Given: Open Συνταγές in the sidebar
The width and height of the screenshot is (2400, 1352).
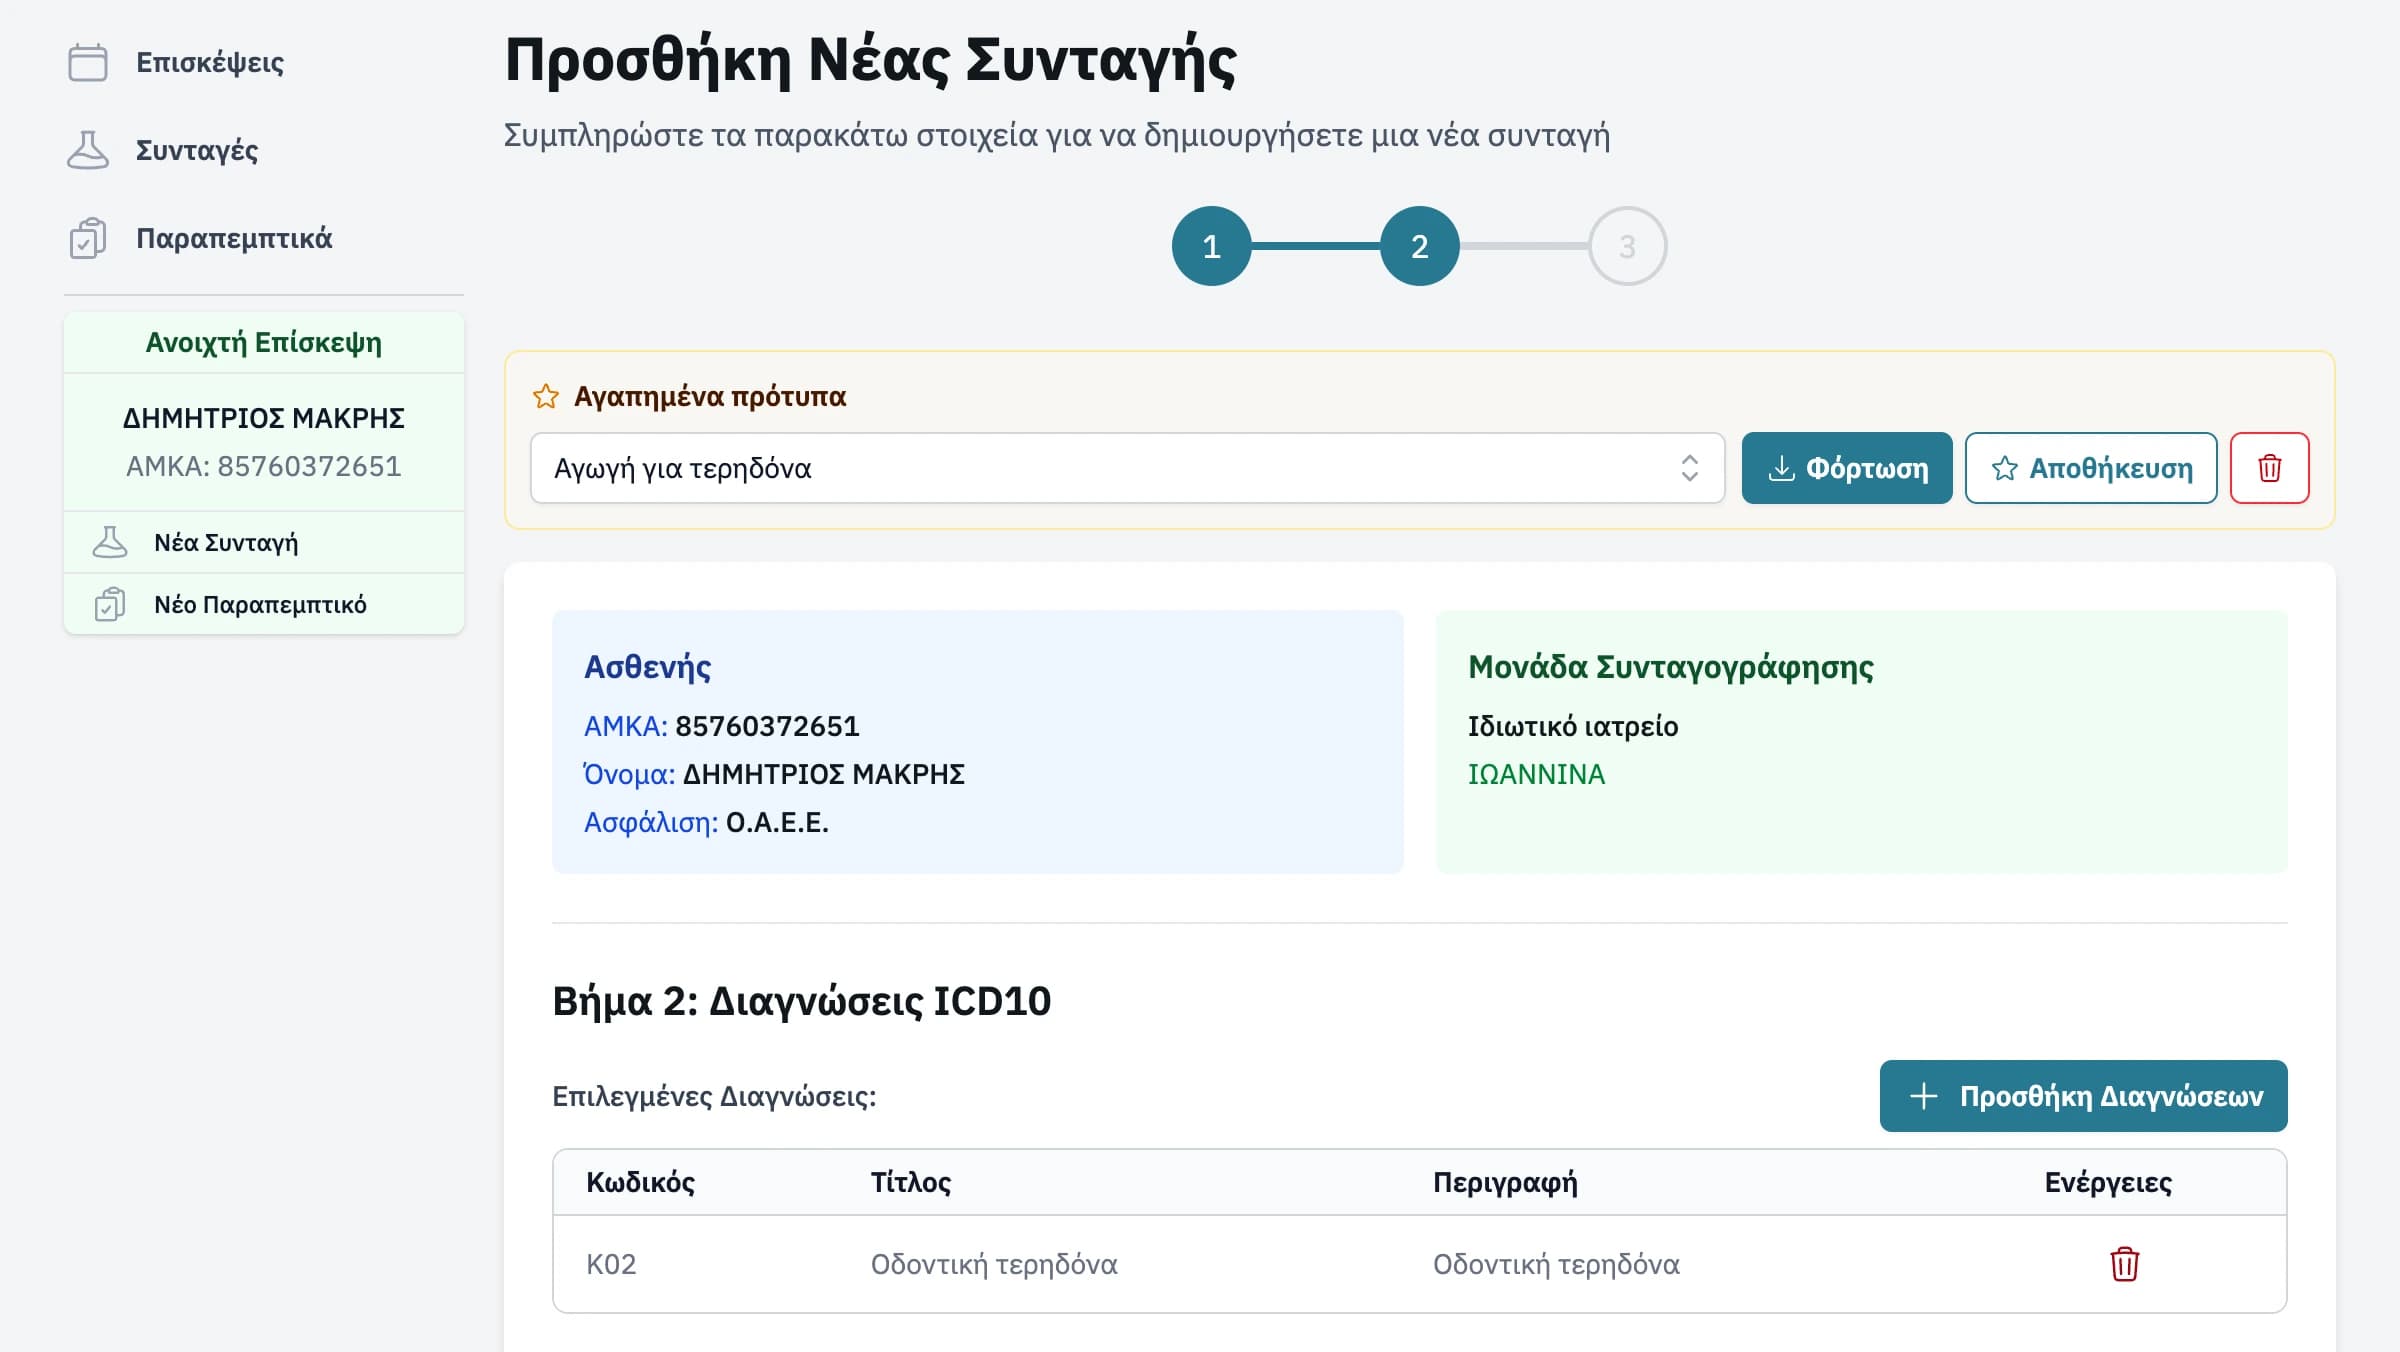Looking at the screenshot, I should (197, 150).
